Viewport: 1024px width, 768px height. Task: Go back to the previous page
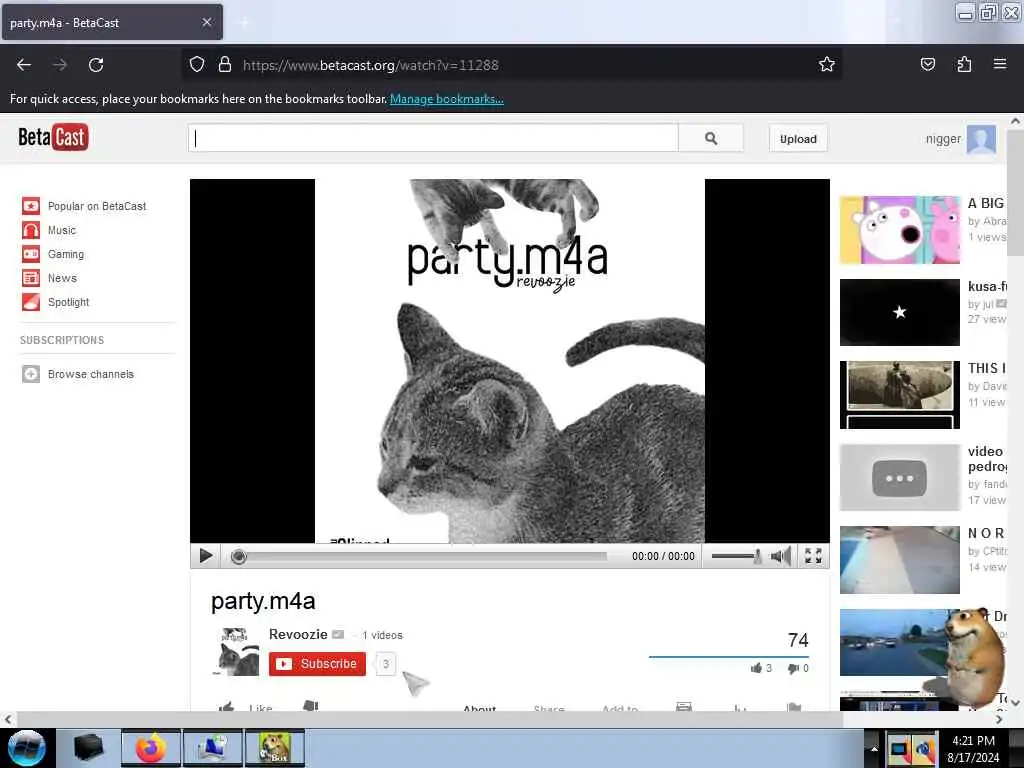tap(24, 65)
